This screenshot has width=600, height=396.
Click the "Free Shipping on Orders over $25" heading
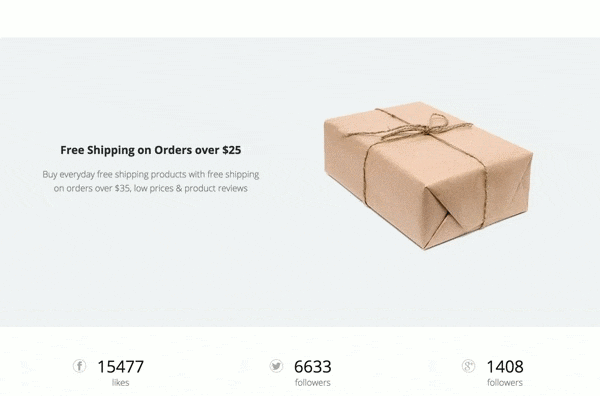151,150
